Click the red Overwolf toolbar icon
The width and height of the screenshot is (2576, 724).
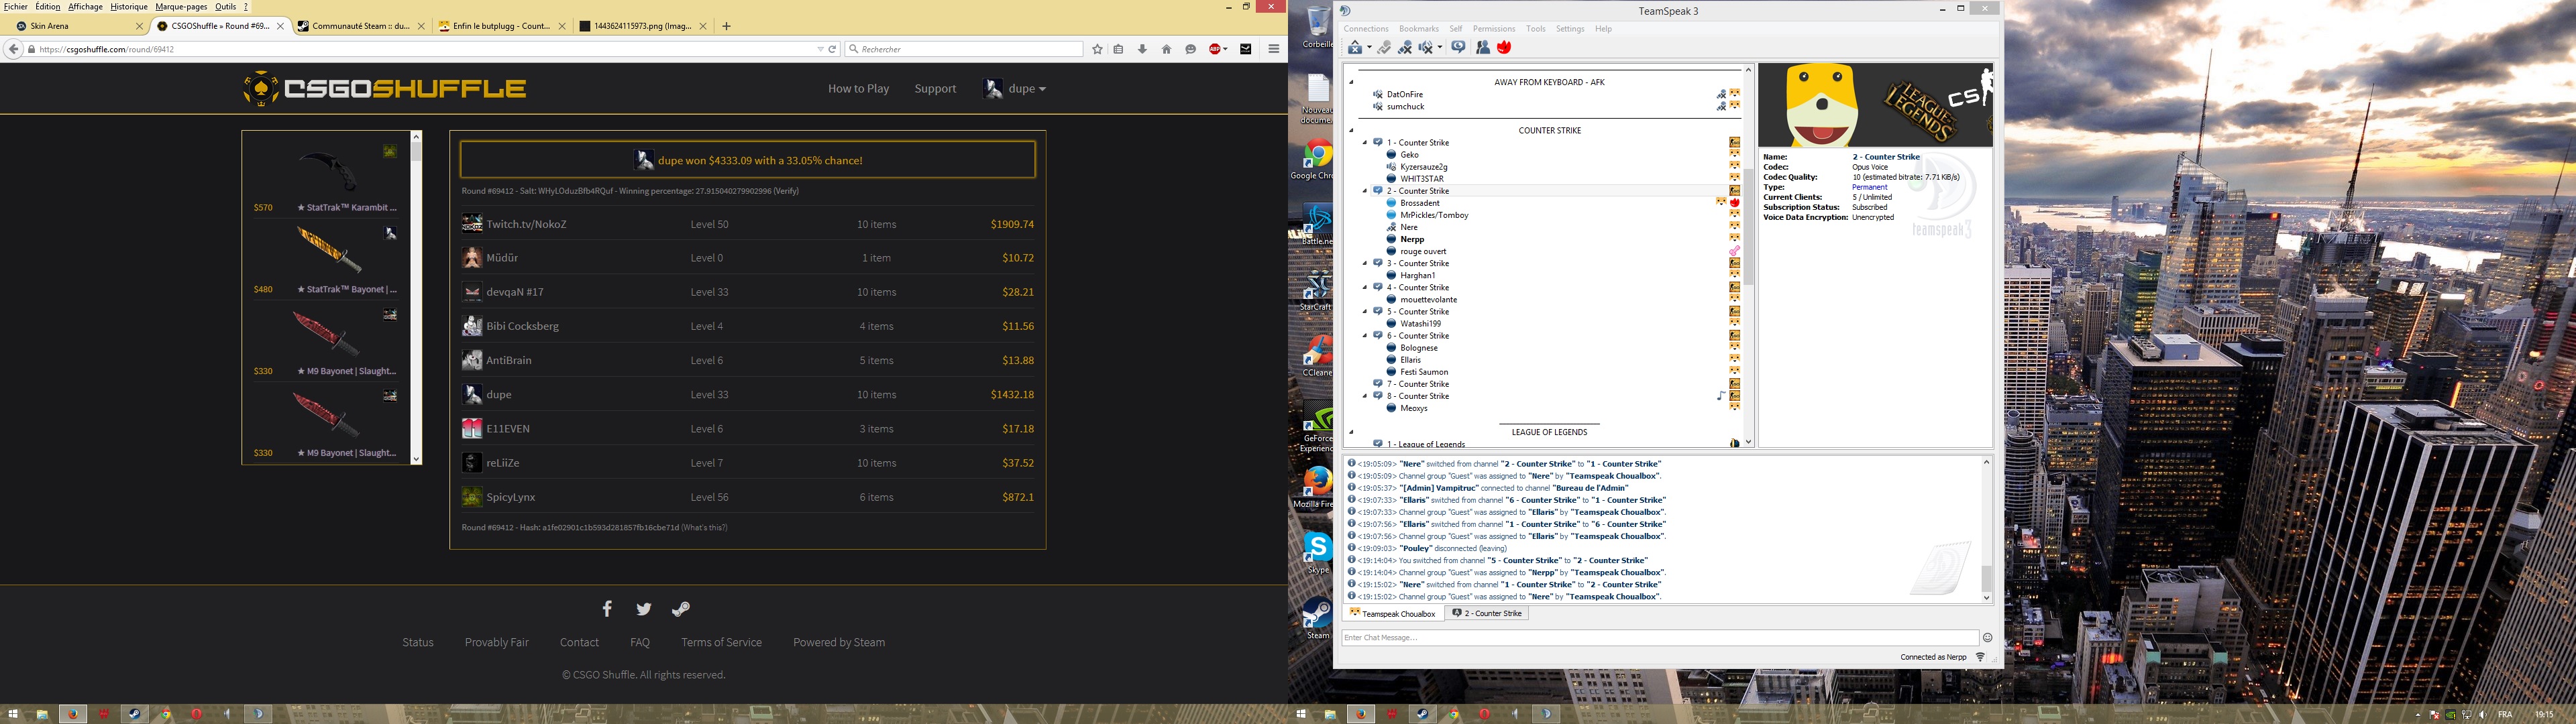pos(1504,48)
